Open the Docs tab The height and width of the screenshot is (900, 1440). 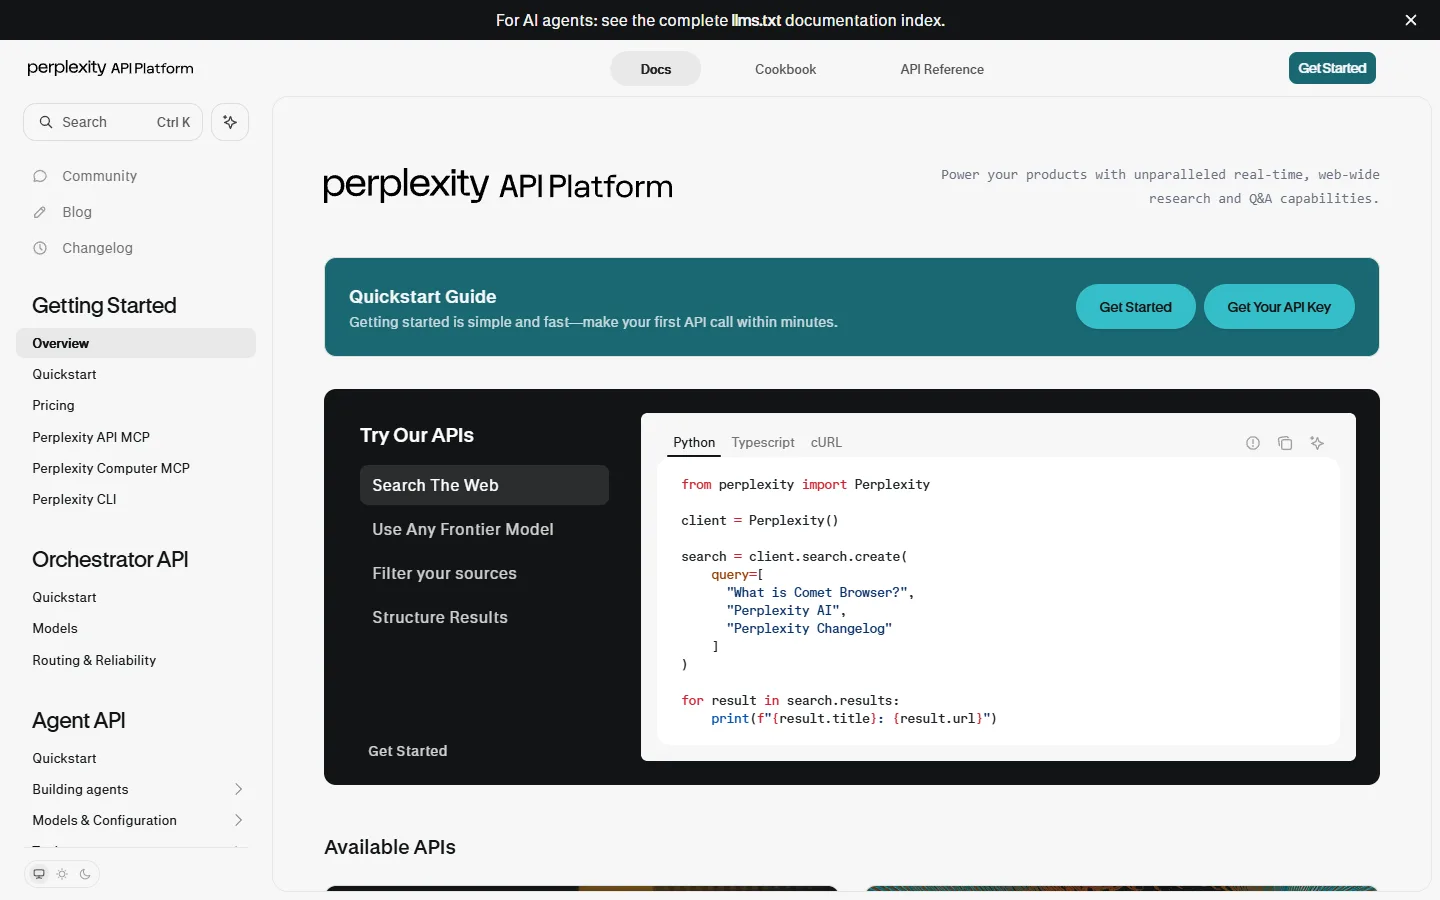point(656,69)
